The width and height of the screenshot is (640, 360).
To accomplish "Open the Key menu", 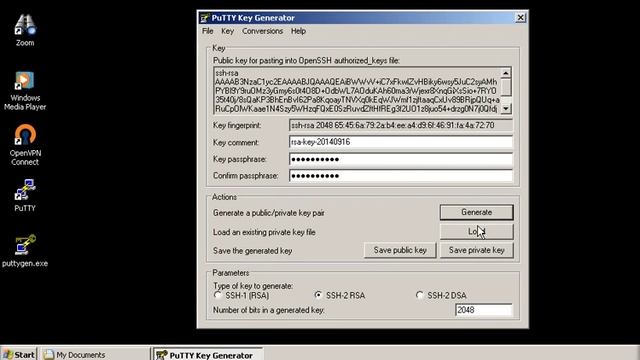I will click(x=227, y=31).
